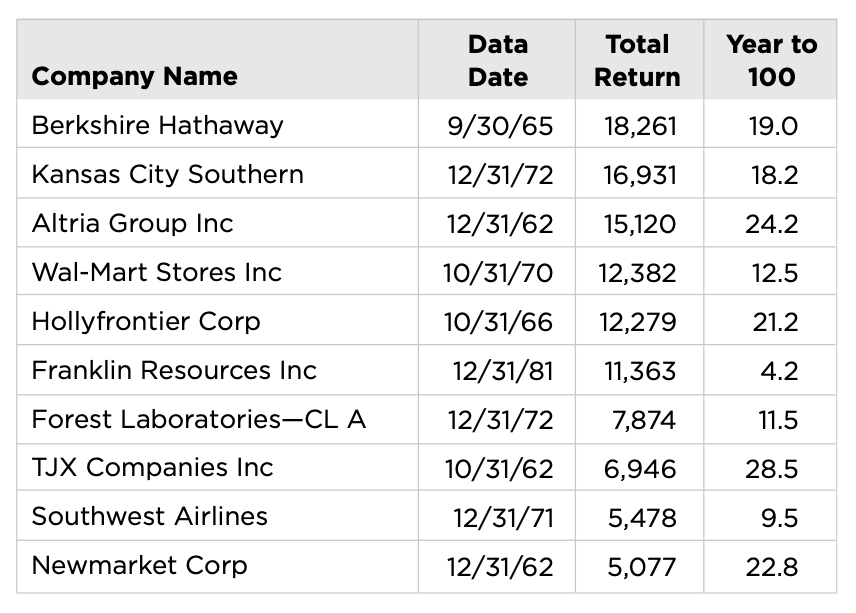The height and width of the screenshot is (613, 856).
Task: Click the 18,261 total return value
Action: coord(641,126)
